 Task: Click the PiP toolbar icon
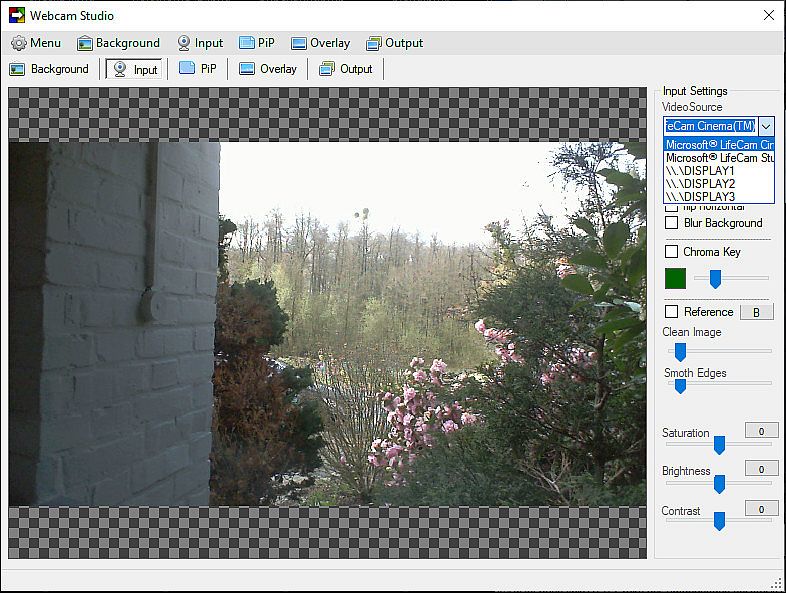coord(187,68)
